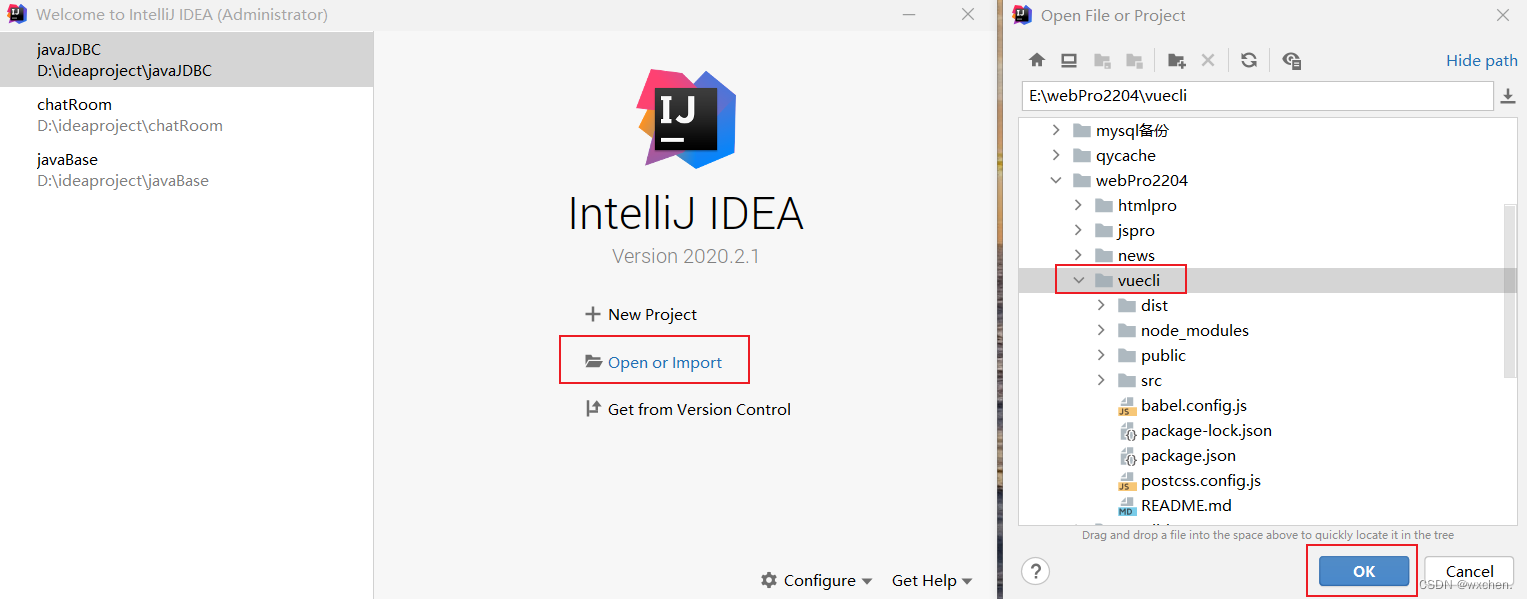1527x599 pixels.
Task: Expand the mysql备份 folder
Action: coord(1056,130)
